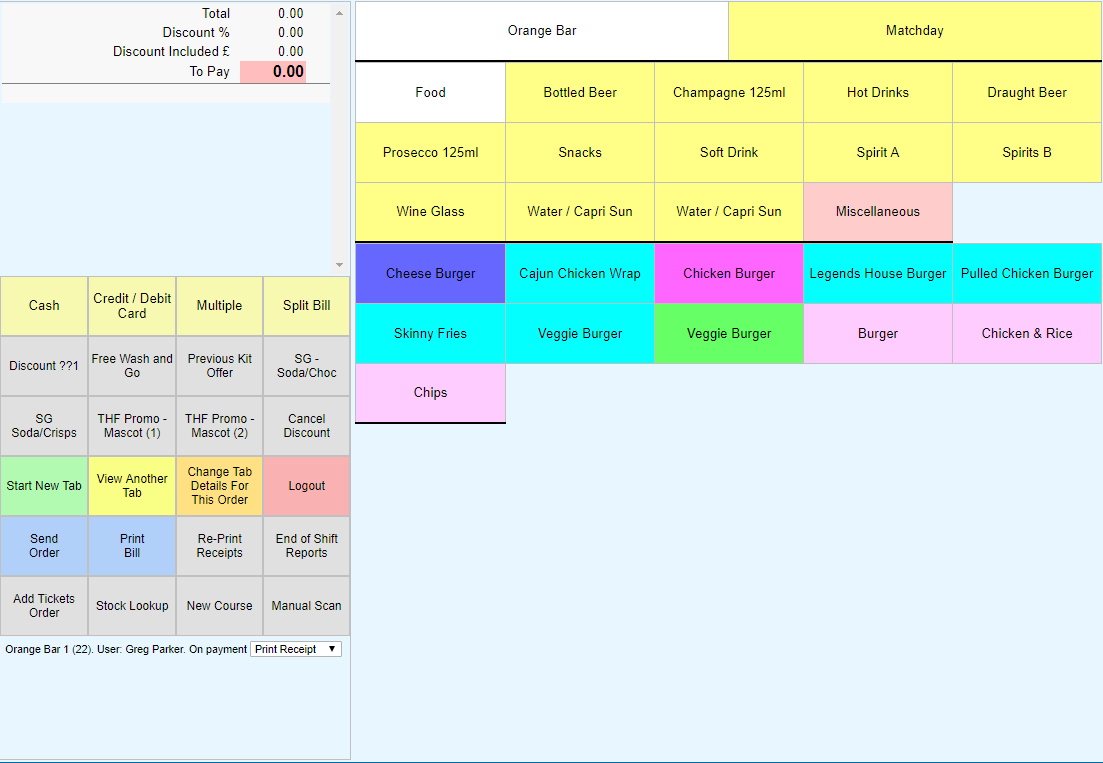
Task: Open the Soft Drink category
Action: (x=729, y=153)
